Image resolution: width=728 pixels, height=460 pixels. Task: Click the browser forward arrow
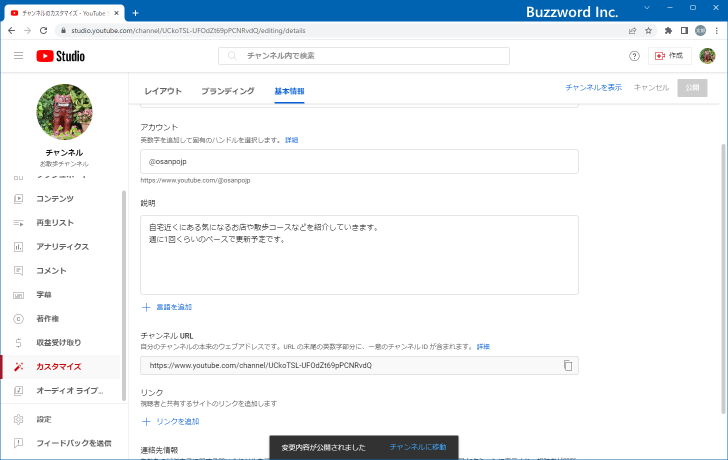pos(27,31)
